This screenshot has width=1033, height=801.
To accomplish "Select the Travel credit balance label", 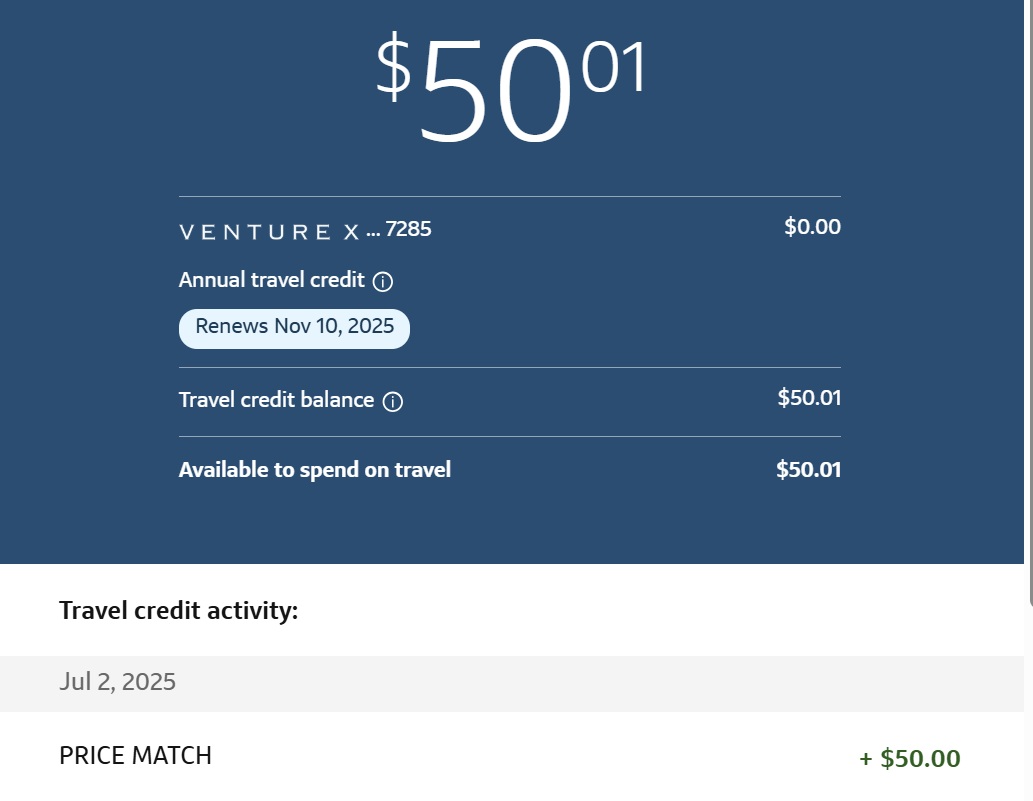I will pos(276,400).
